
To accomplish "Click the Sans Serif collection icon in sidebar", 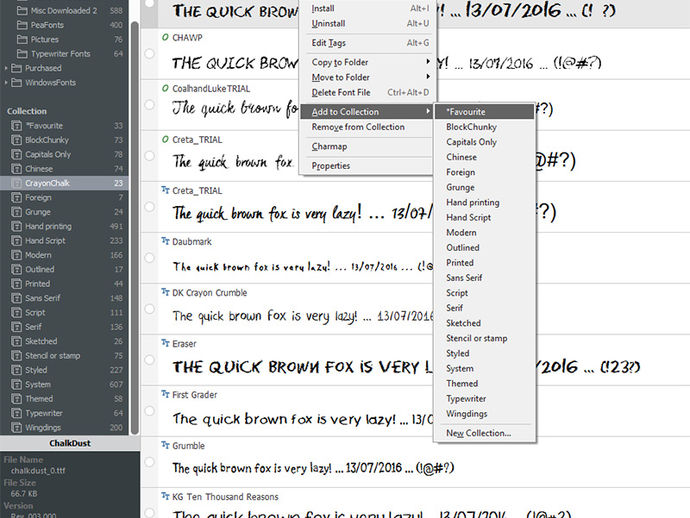I will [x=16, y=298].
